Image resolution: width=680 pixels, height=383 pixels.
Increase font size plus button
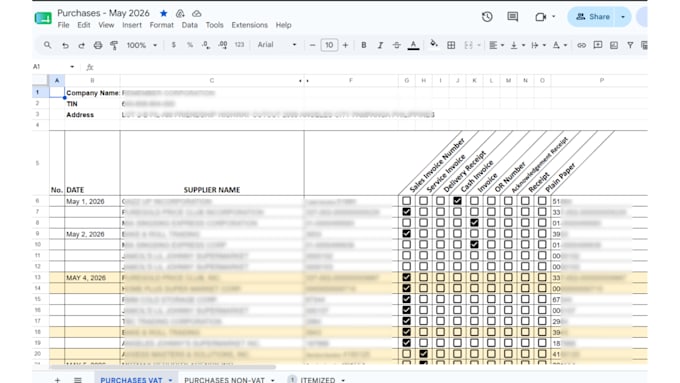coord(345,45)
